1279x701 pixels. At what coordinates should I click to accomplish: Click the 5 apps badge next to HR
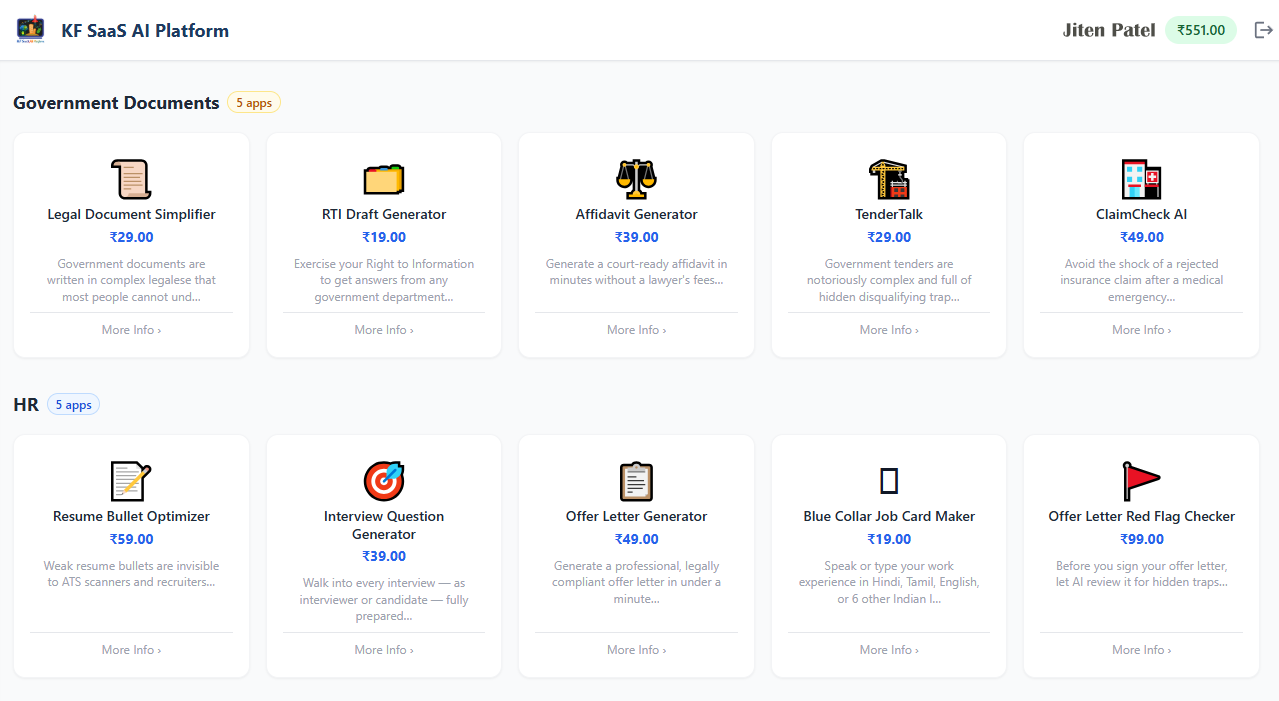click(72, 404)
